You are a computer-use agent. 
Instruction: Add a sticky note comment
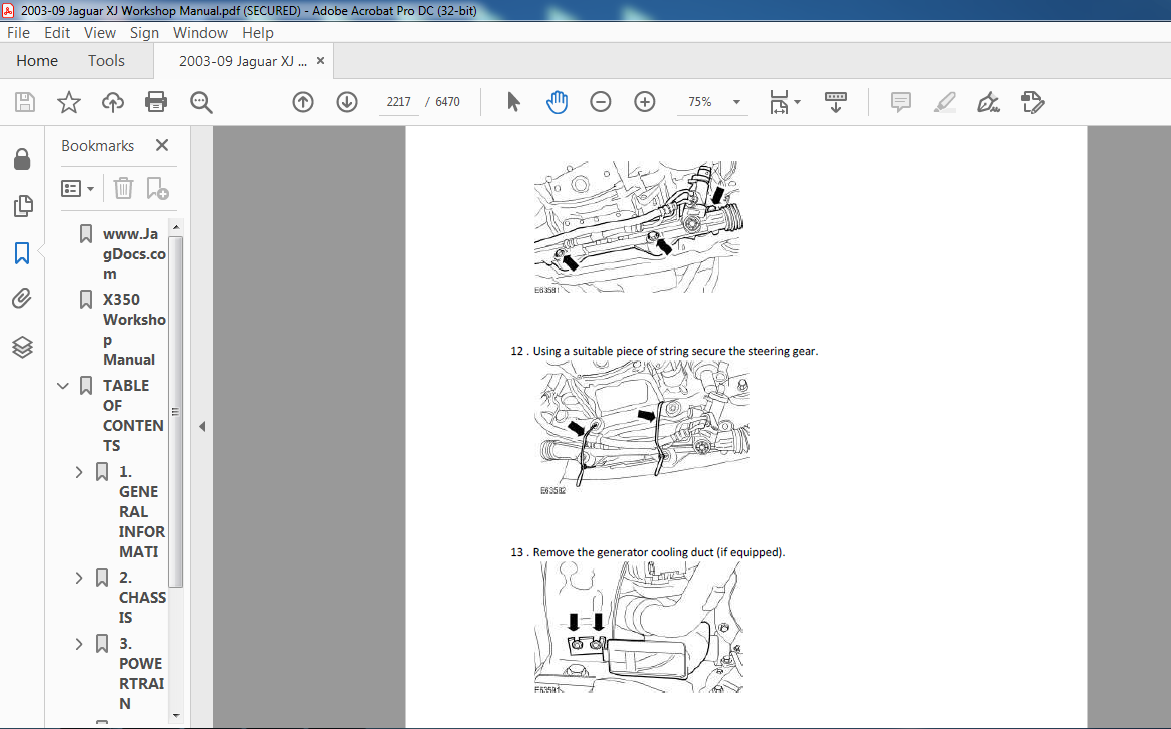pos(901,102)
